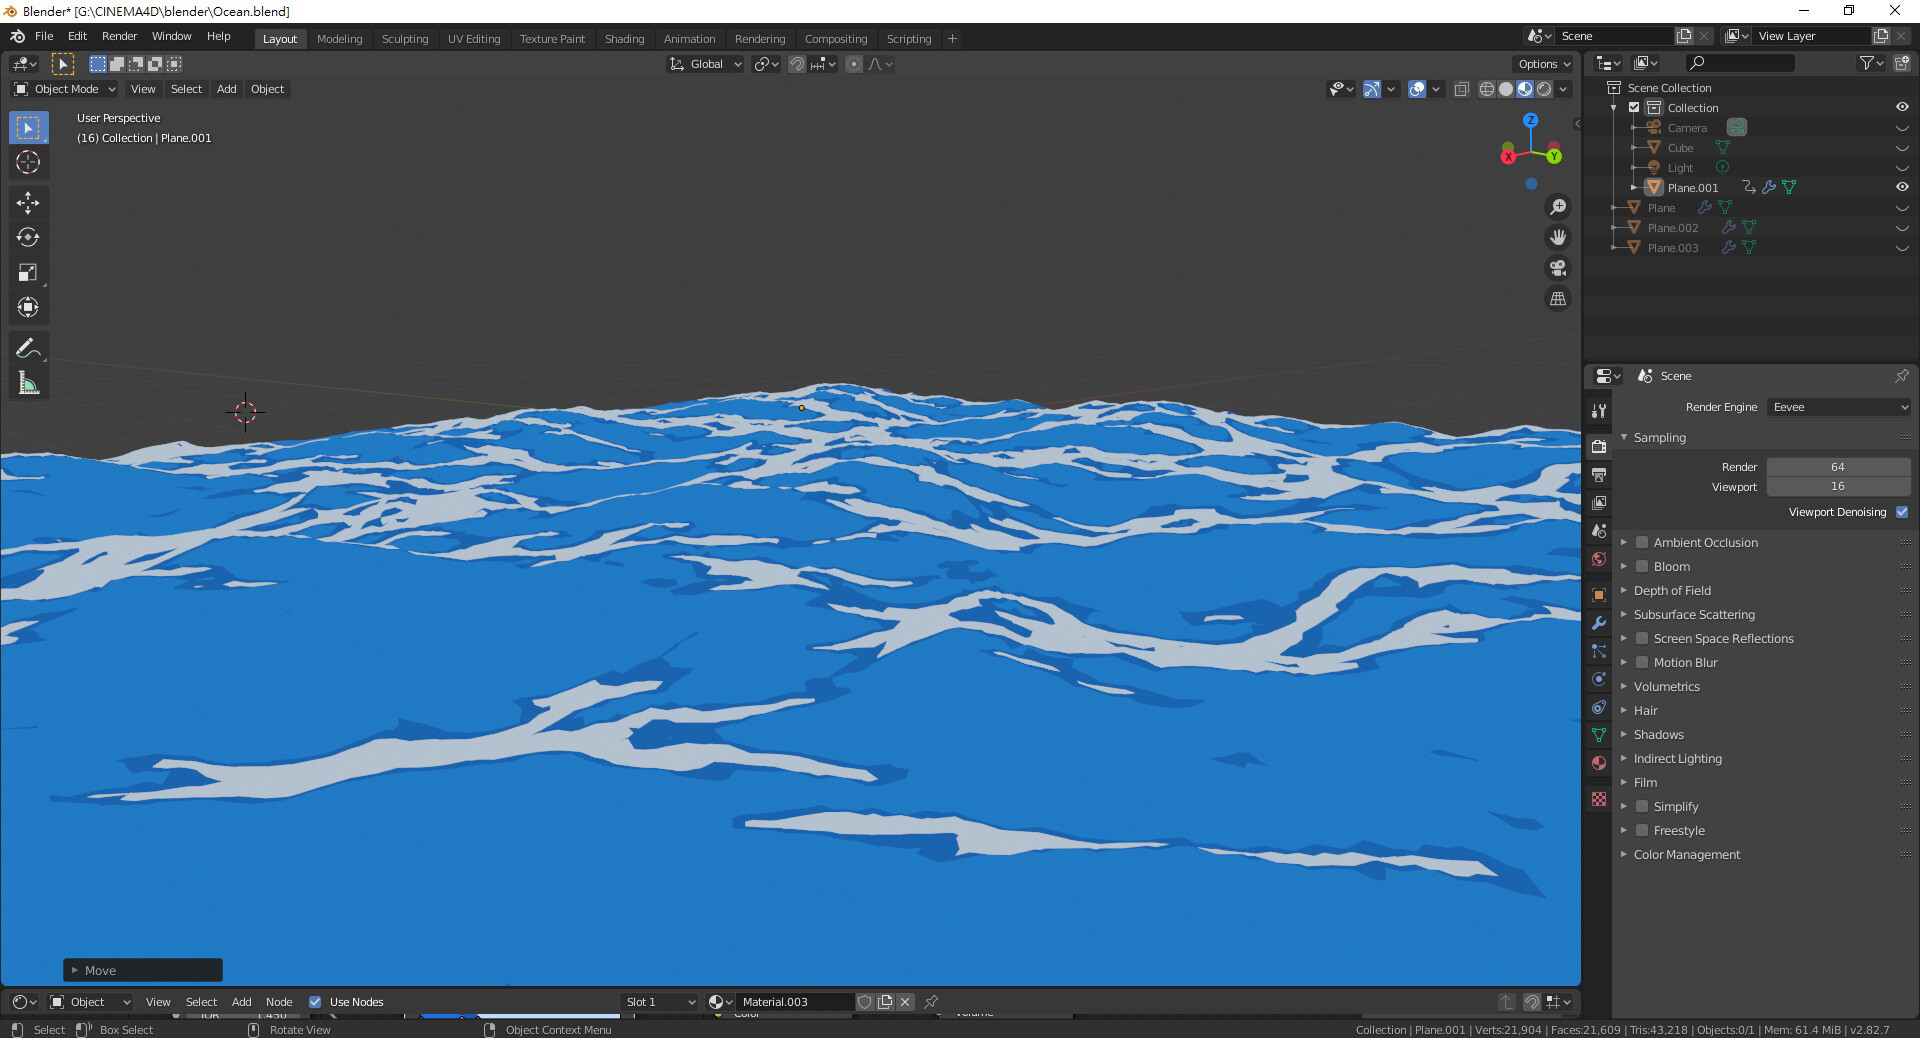Open the Render Engine dropdown
The width and height of the screenshot is (1920, 1038).
(x=1839, y=407)
